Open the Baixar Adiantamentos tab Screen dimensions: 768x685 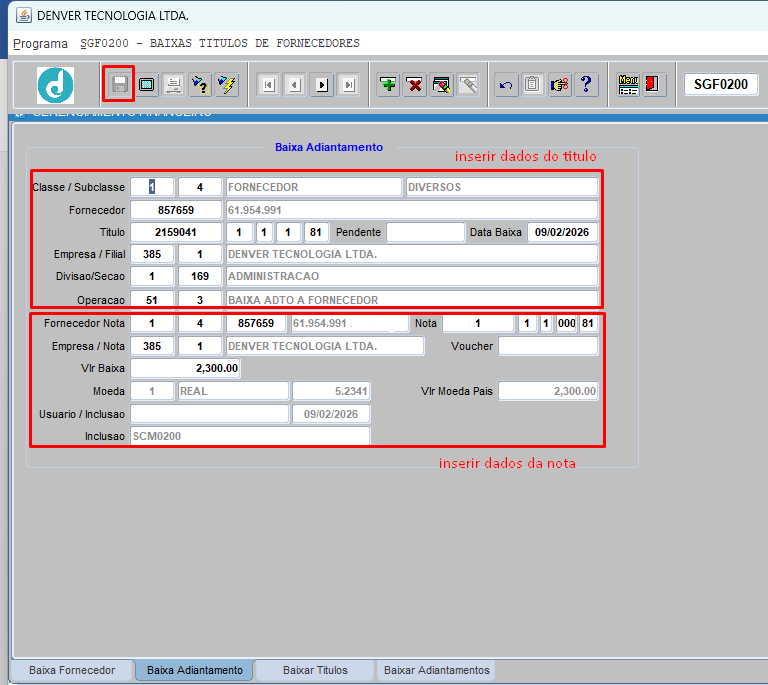click(x=436, y=670)
